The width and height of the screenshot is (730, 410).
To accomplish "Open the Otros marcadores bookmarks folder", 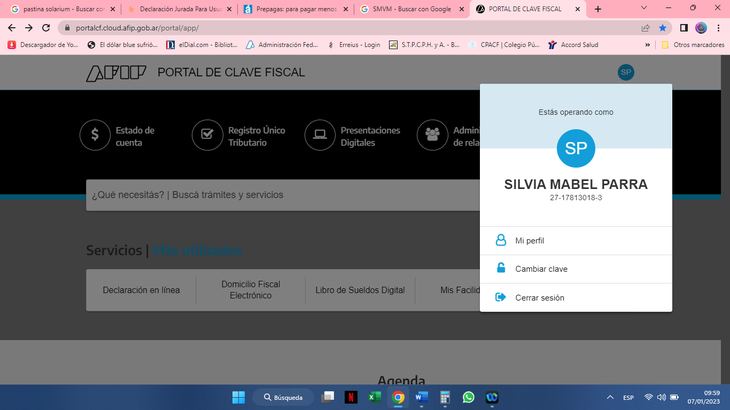I will click(692, 45).
